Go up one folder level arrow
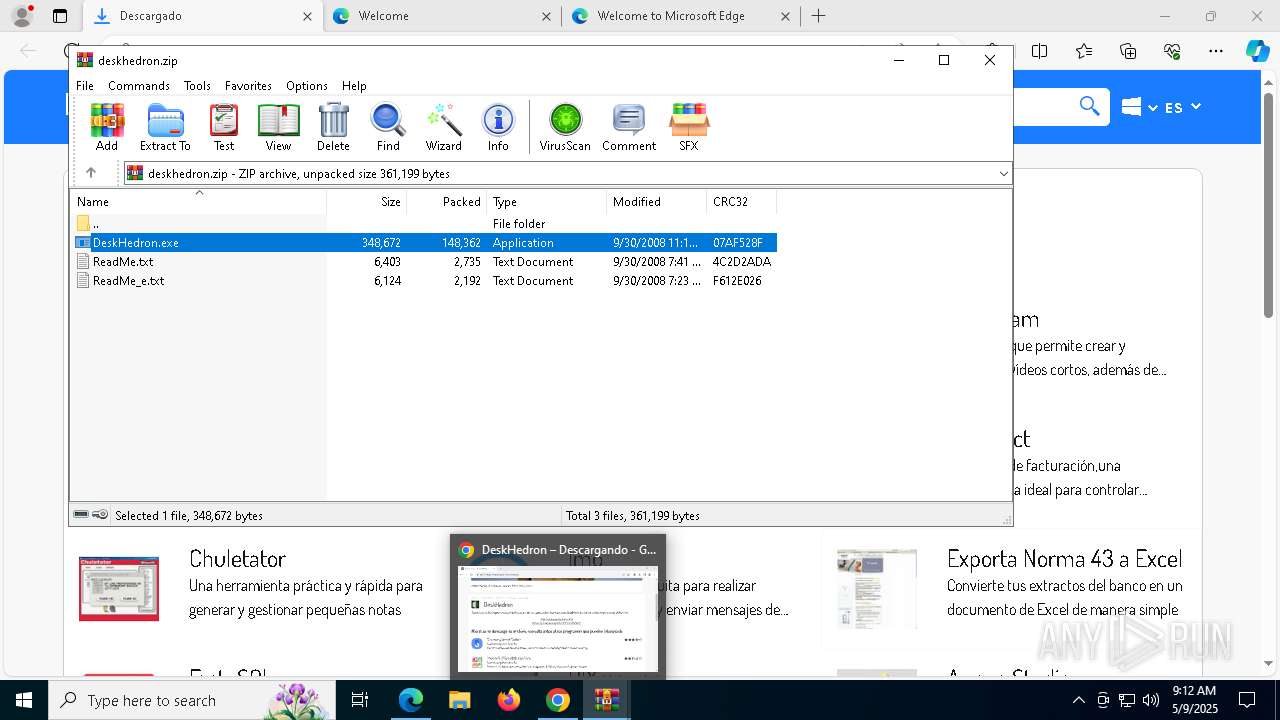This screenshot has height=720, width=1280. [91, 173]
